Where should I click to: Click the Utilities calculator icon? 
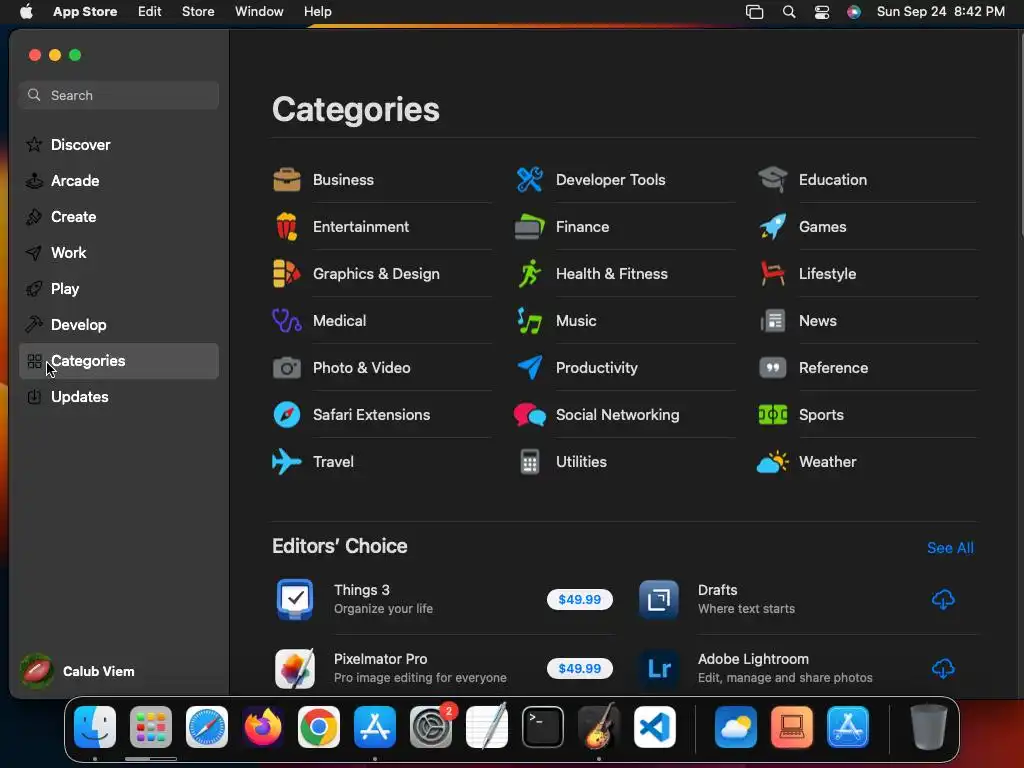530,462
